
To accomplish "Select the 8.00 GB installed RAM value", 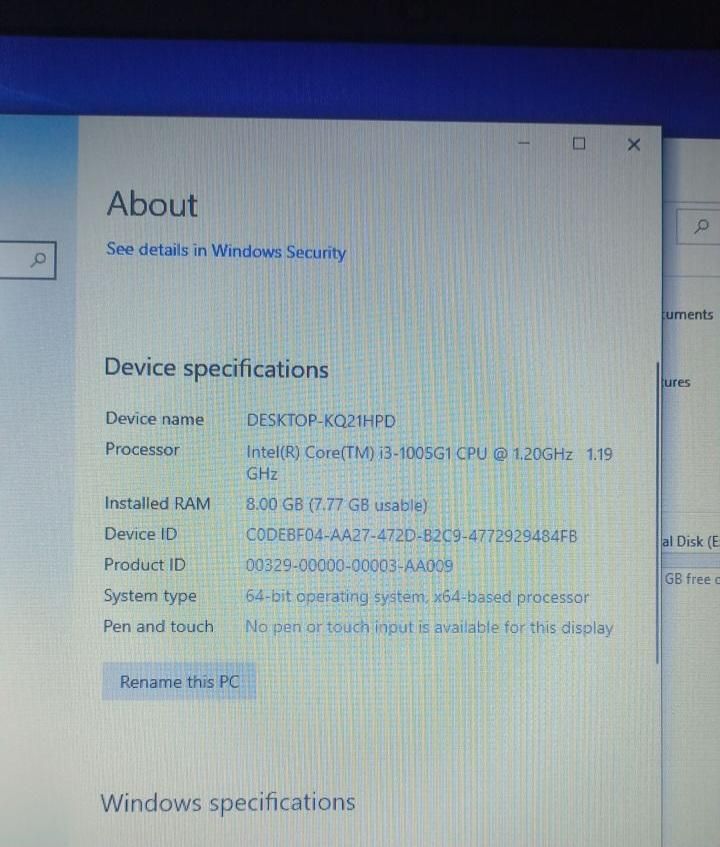I will pos(337,505).
